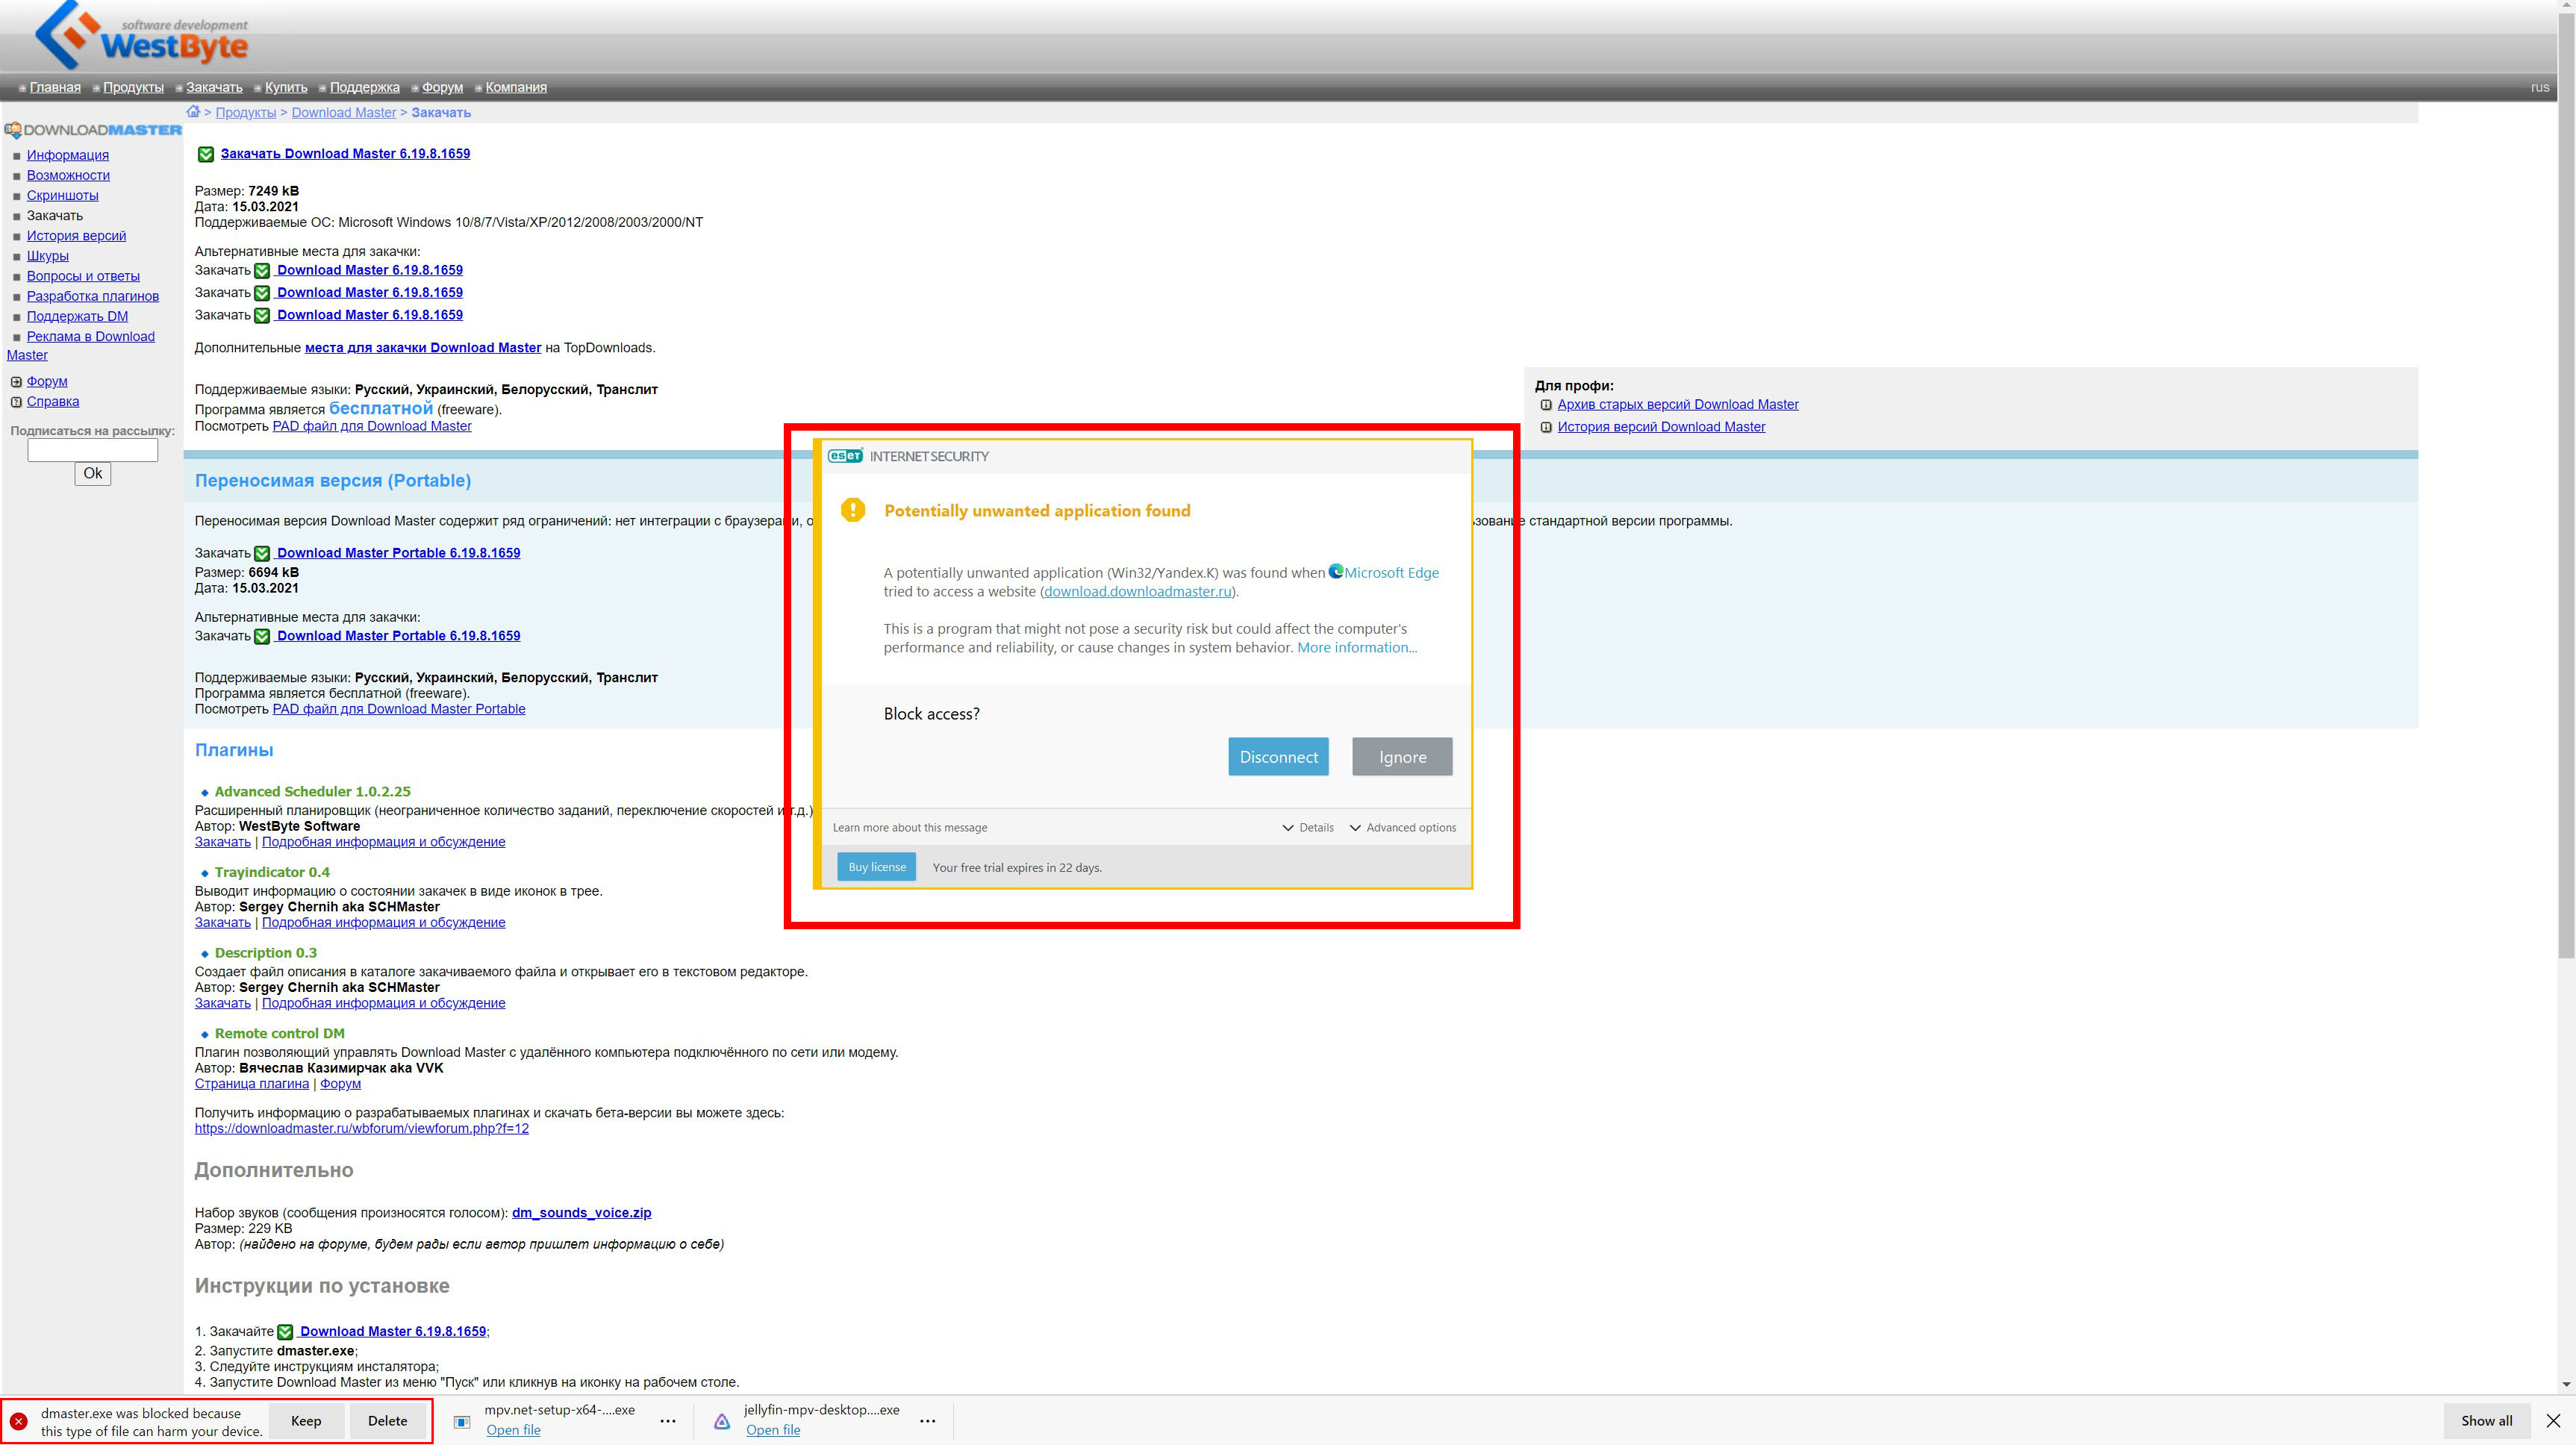This screenshot has height=1445, width=2576.
Task: Click the Microsoft Edge icon in ESET message
Action: 1336,572
